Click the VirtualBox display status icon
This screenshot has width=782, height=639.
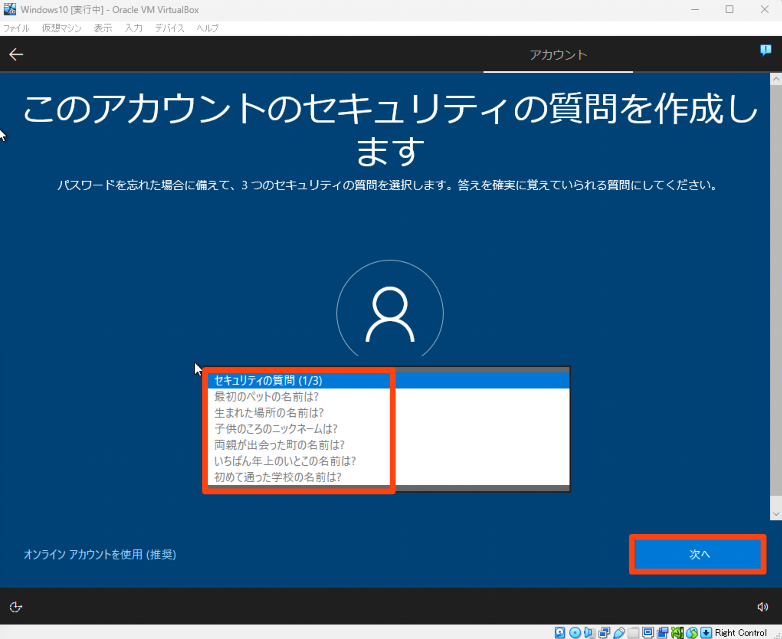point(648,633)
